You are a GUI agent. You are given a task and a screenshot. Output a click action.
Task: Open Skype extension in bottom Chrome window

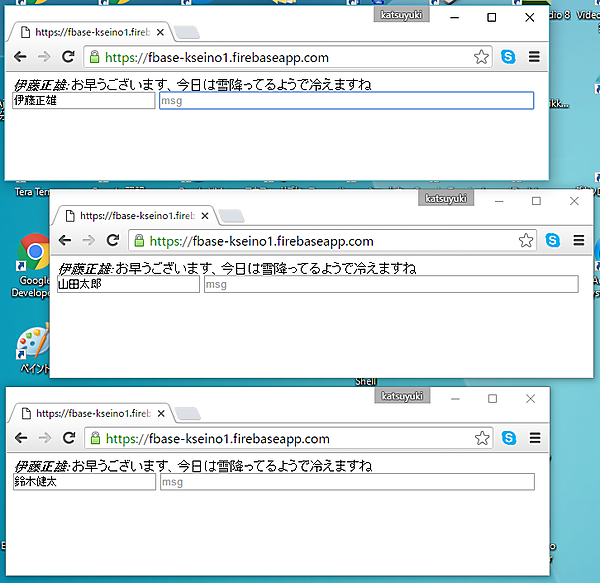coord(509,438)
